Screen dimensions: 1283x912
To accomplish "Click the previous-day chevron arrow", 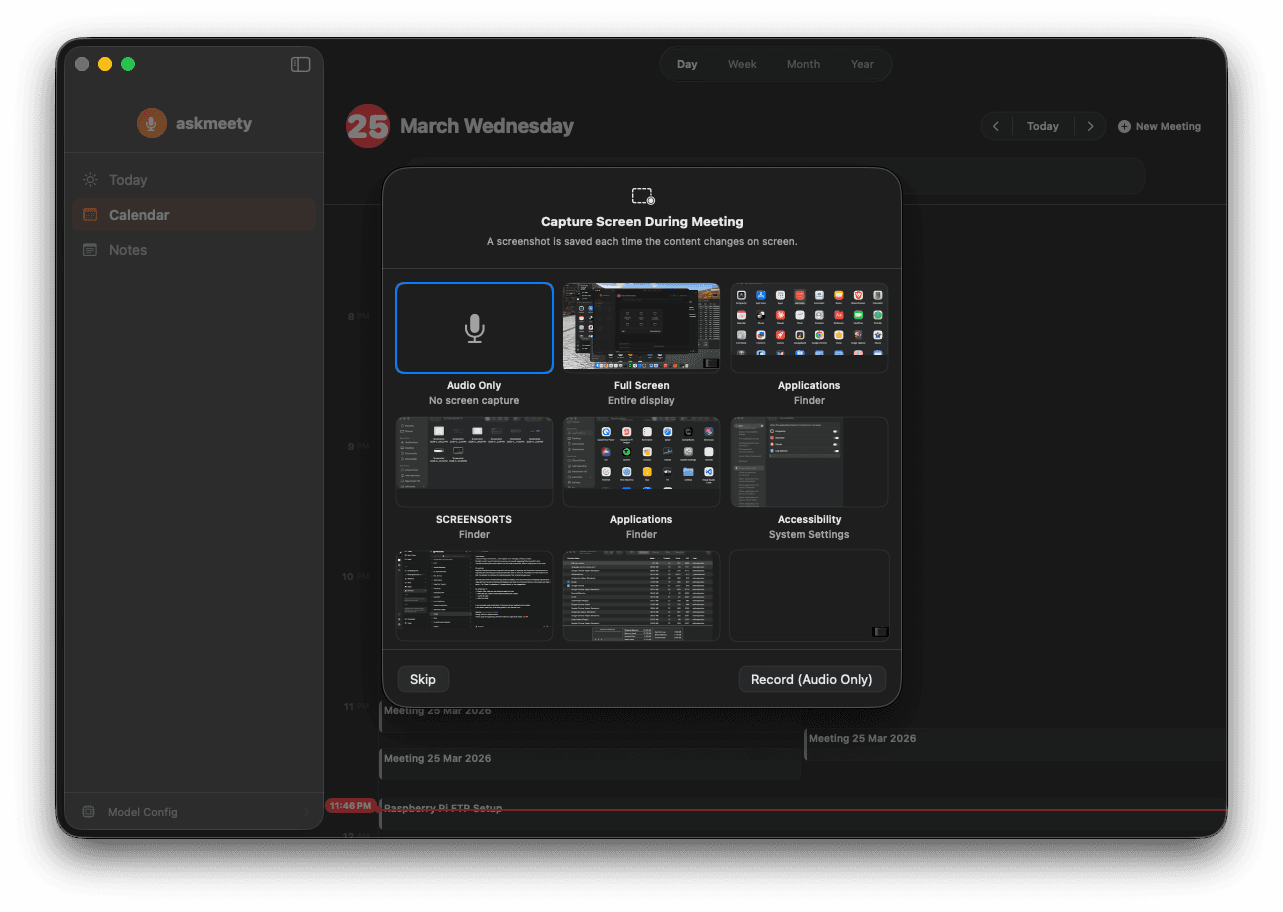I will (996, 126).
